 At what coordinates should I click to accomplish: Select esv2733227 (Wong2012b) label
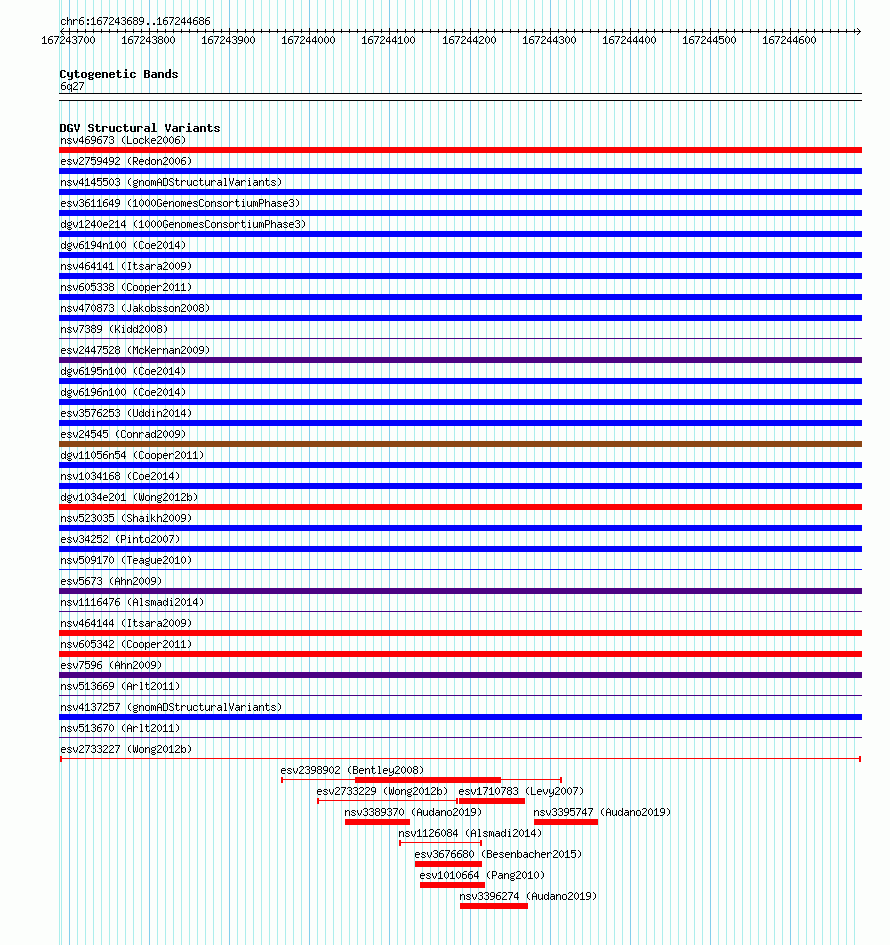click(126, 750)
